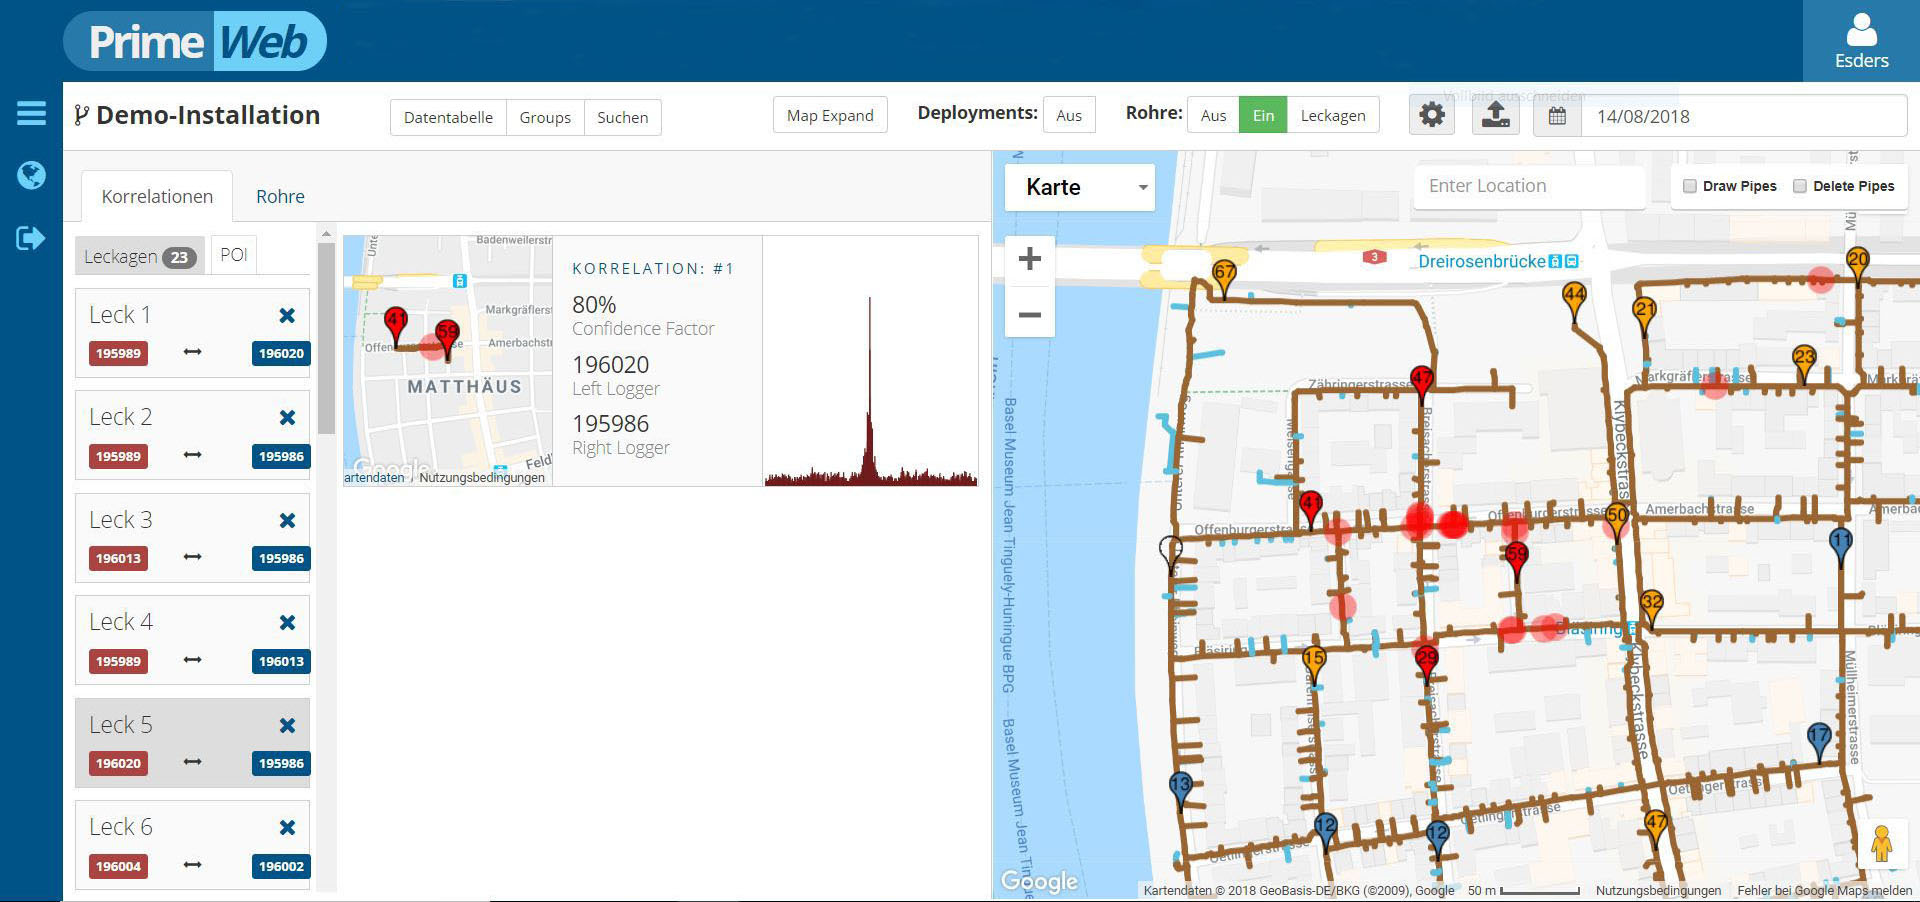Click the upload icon button
1920x902 pixels.
pyautogui.click(x=1495, y=116)
